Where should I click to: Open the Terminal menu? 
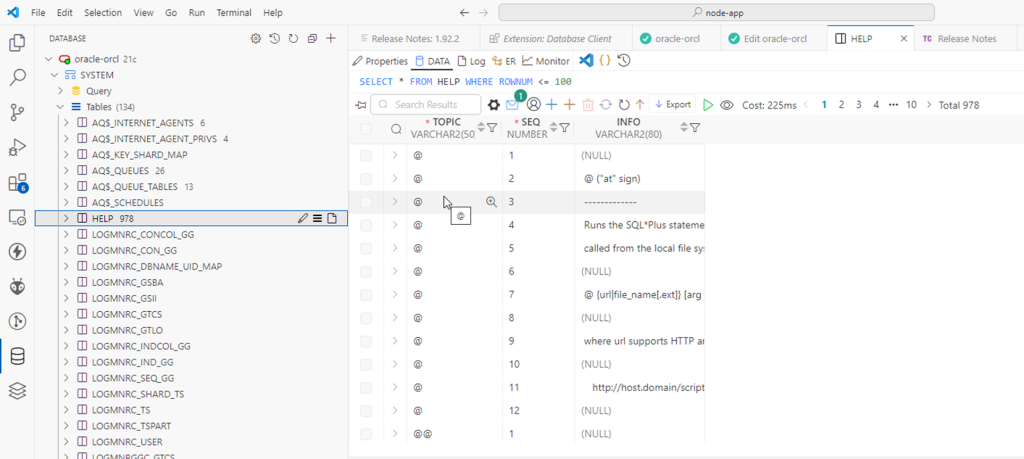(x=234, y=12)
